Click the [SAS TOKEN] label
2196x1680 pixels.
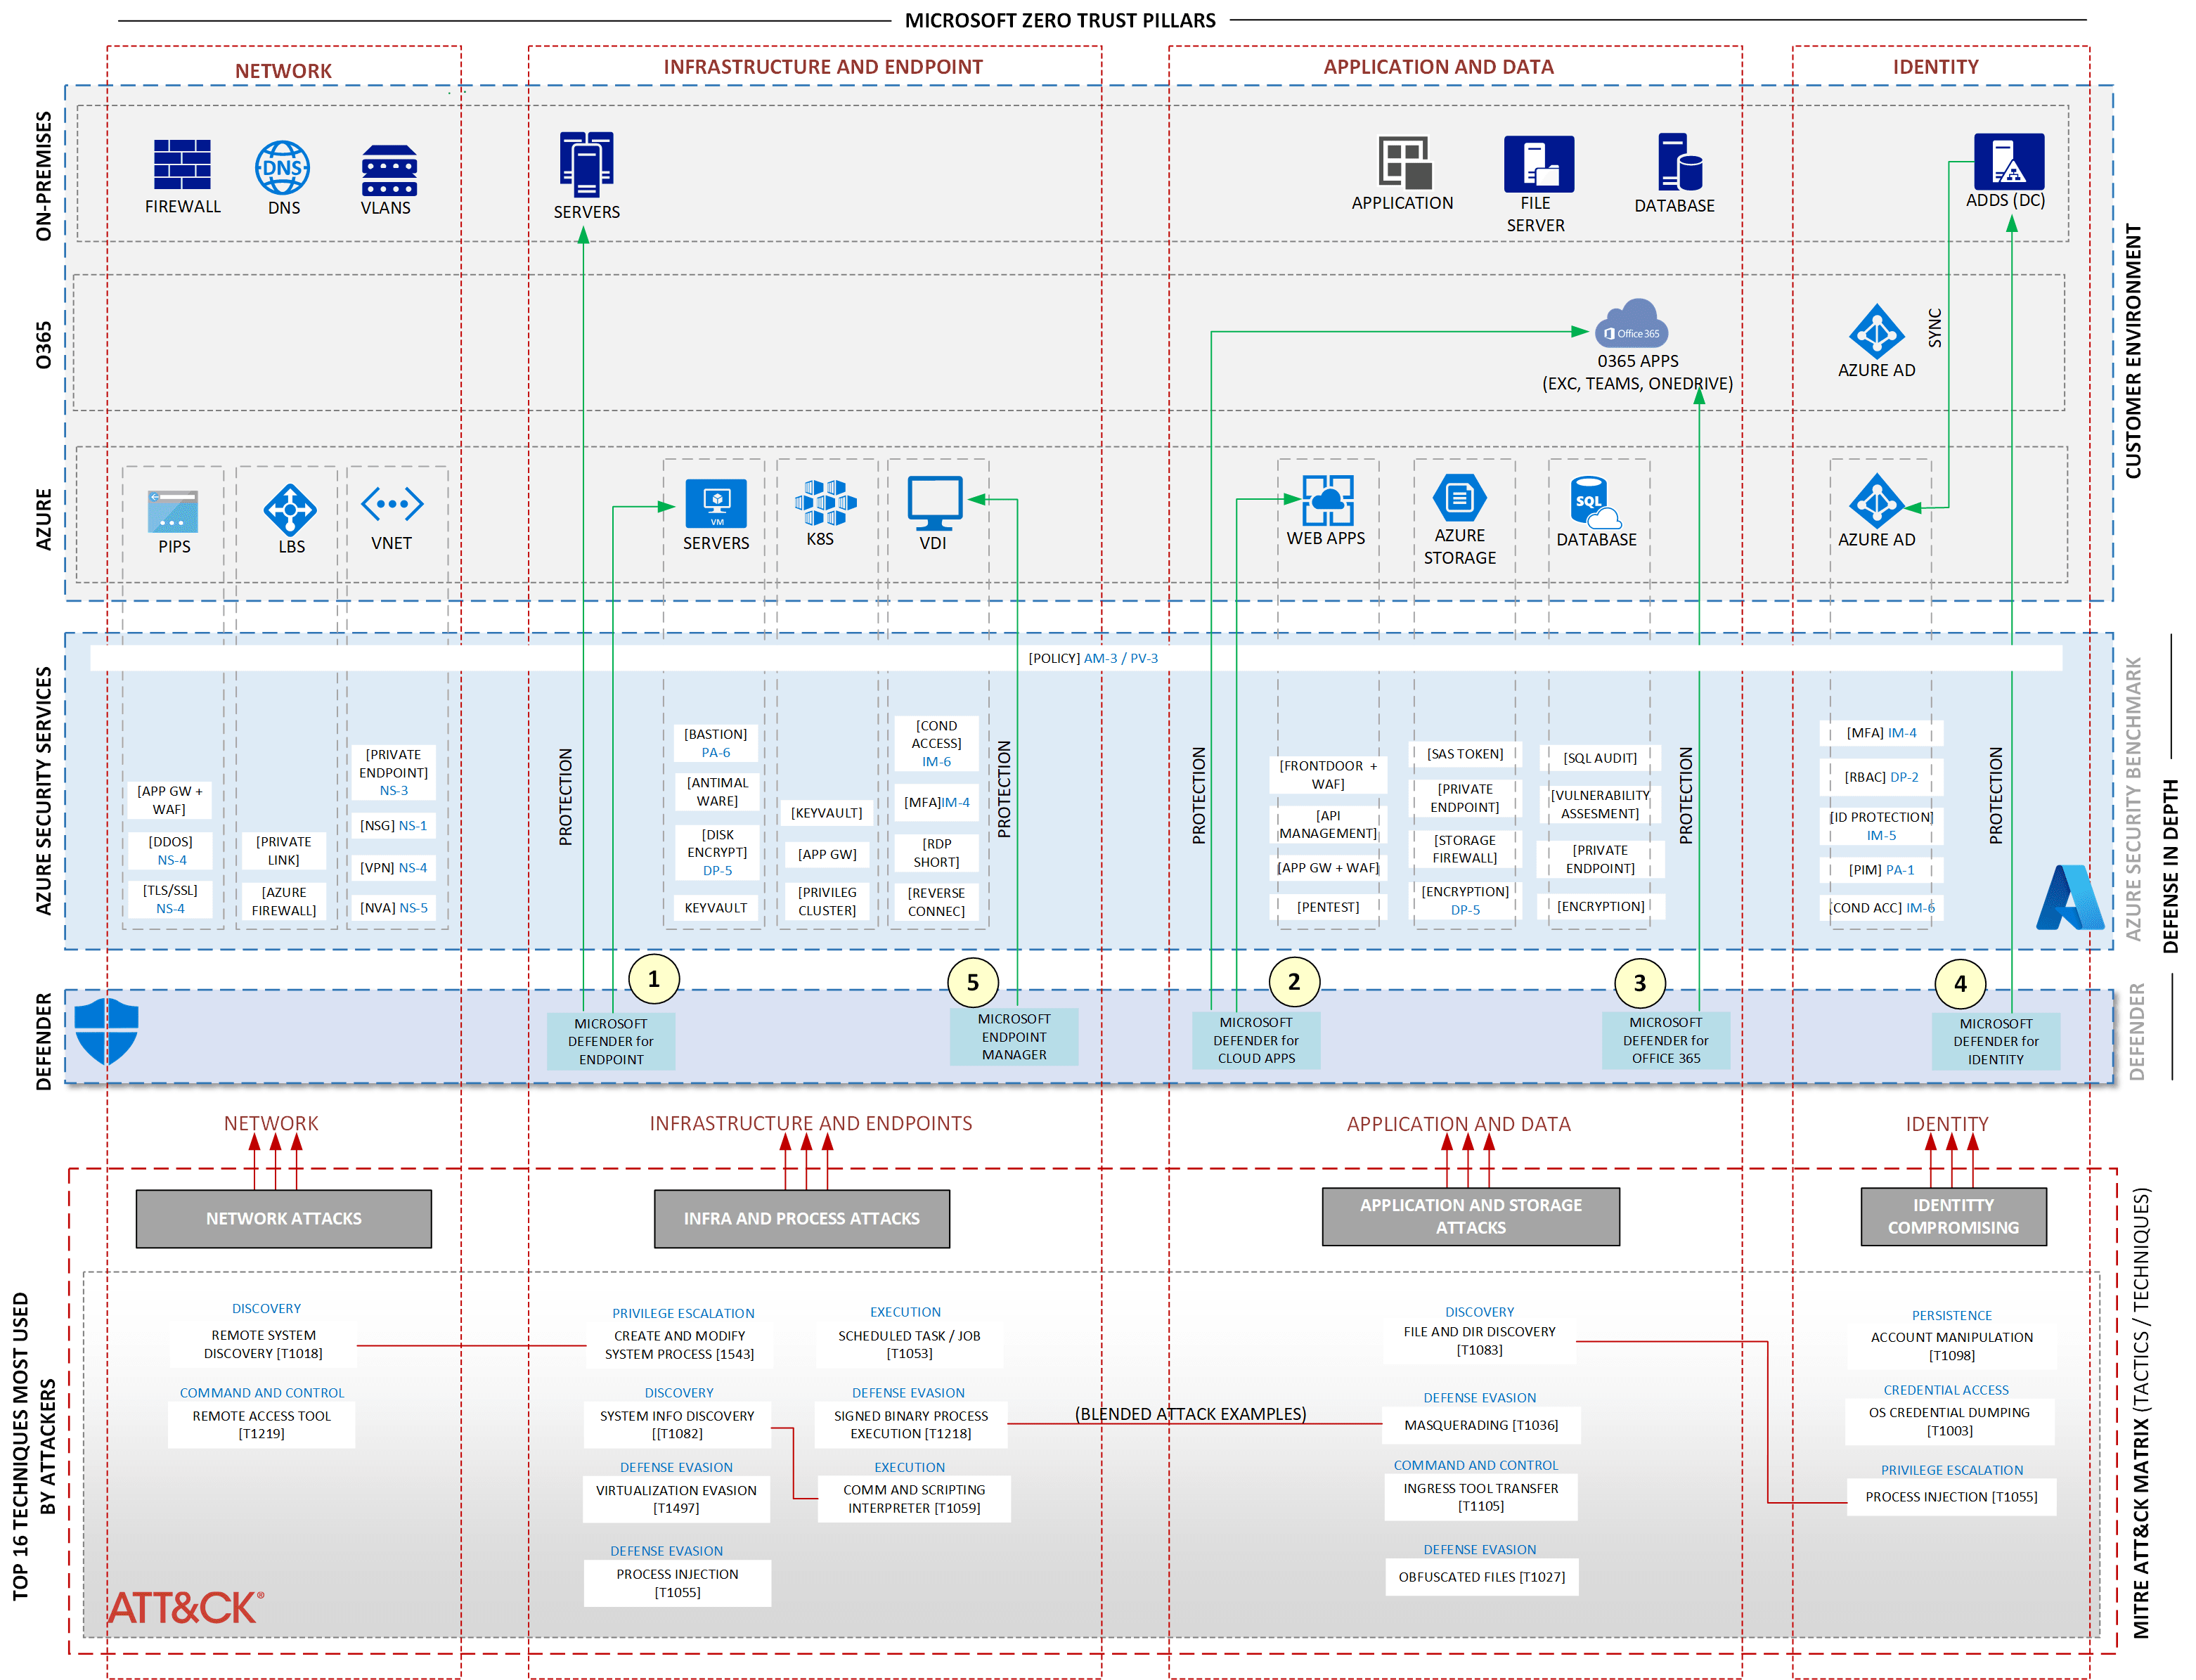click(x=1465, y=754)
